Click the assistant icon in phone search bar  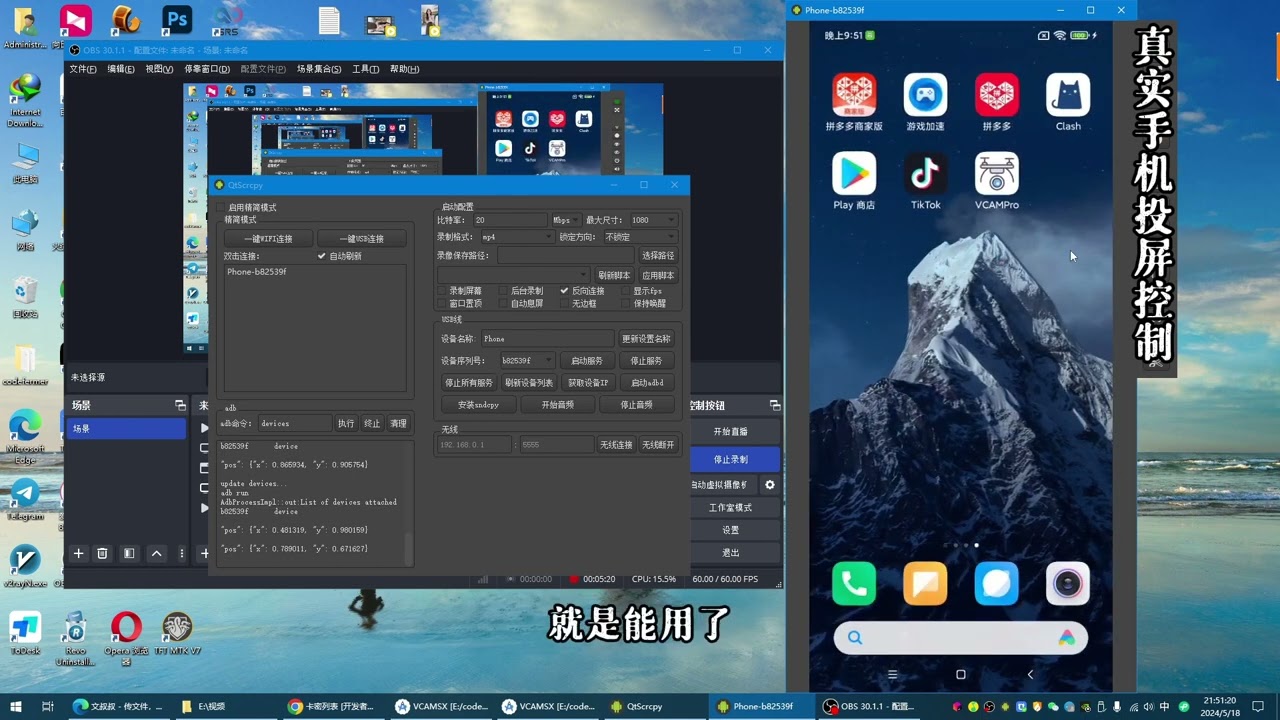(x=1067, y=638)
